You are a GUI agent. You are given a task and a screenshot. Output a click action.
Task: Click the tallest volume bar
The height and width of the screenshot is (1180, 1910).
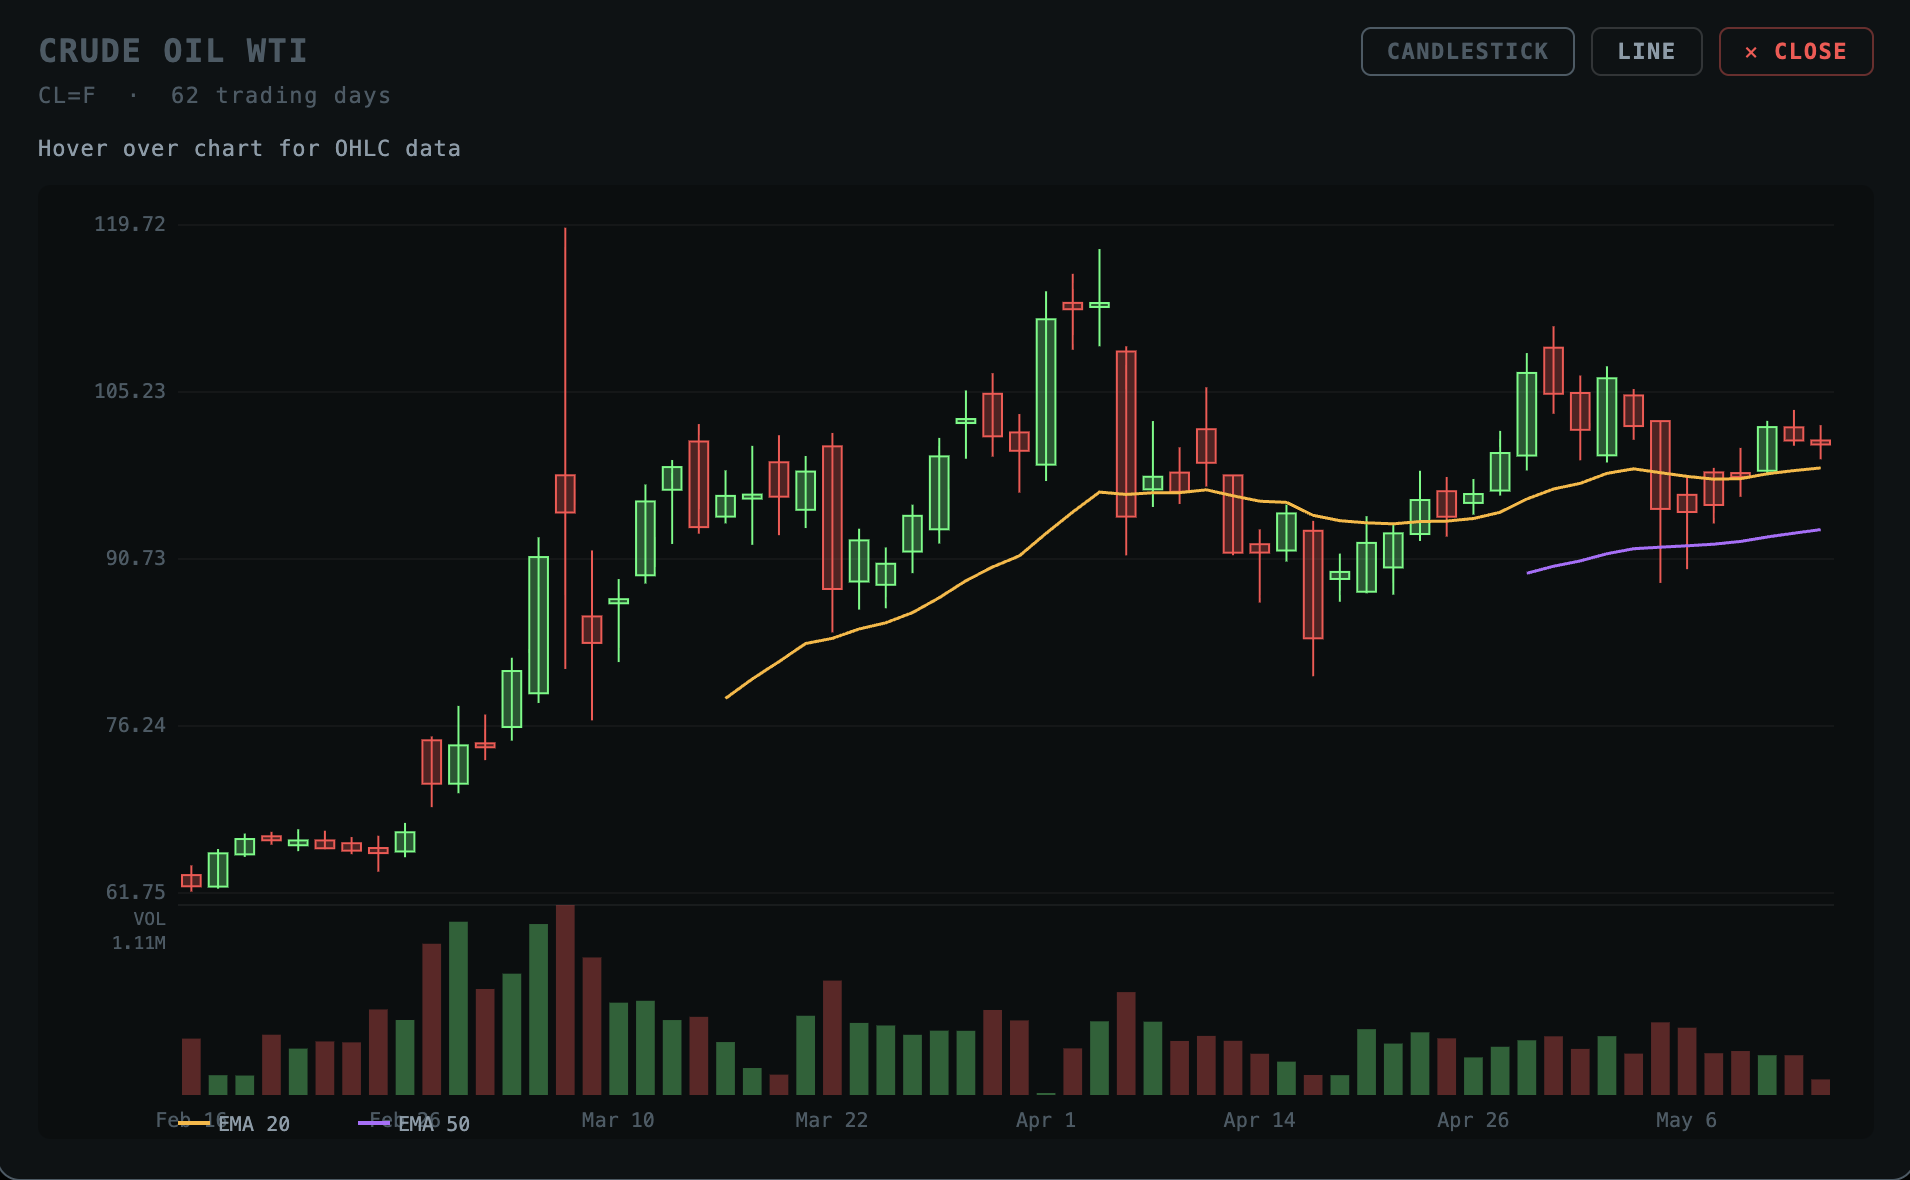[565, 1000]
